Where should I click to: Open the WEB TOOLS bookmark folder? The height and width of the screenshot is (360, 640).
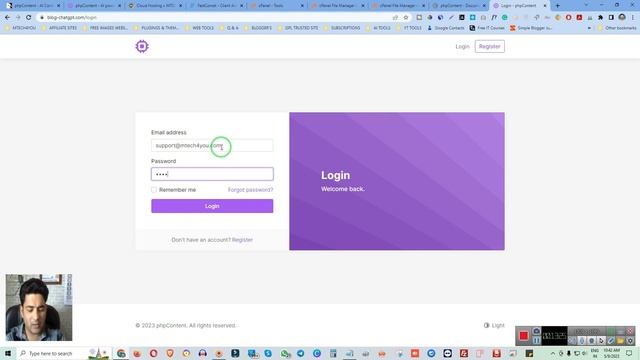tap(199, 28)
